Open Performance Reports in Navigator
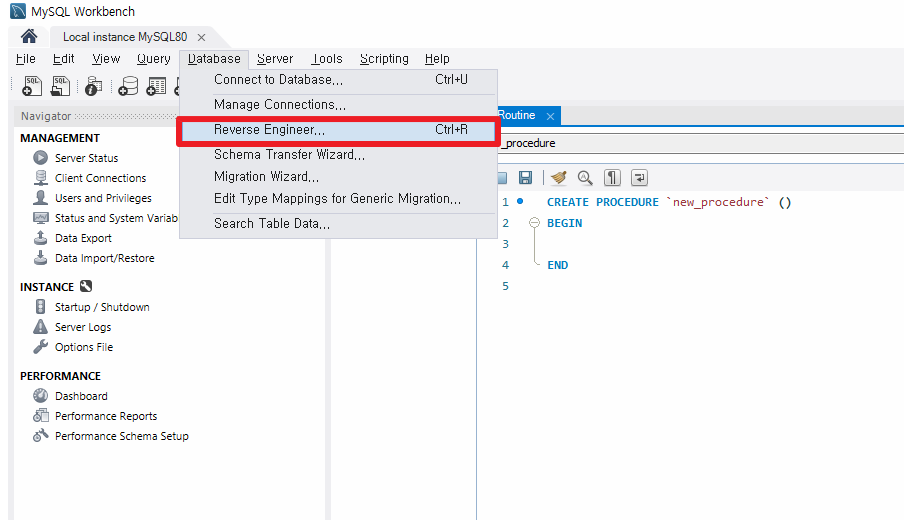 coord(106,416)
